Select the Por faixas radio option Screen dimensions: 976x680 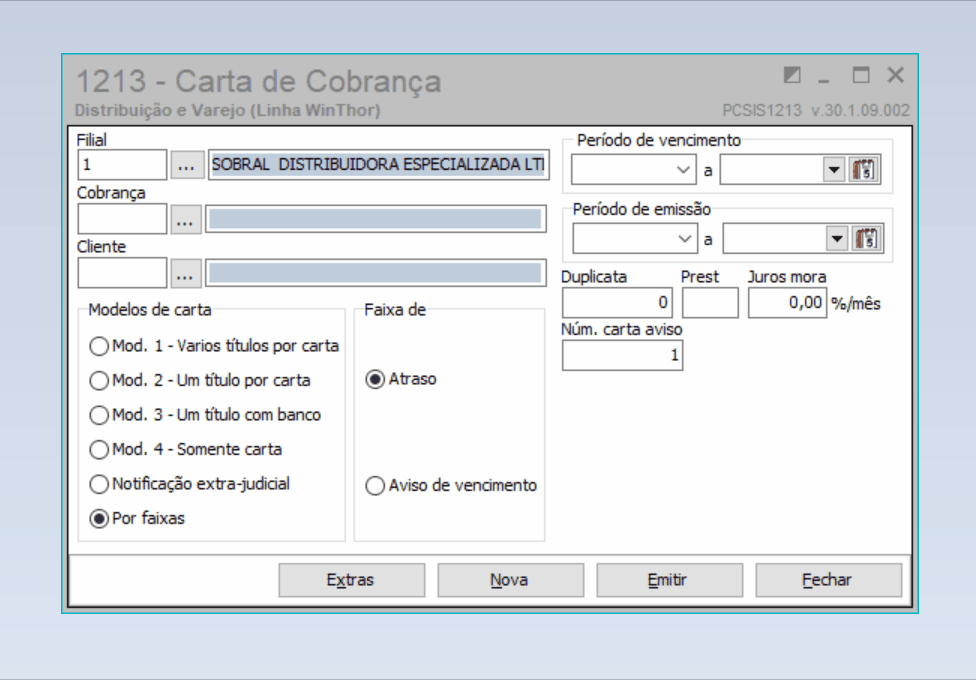[138, 518]
